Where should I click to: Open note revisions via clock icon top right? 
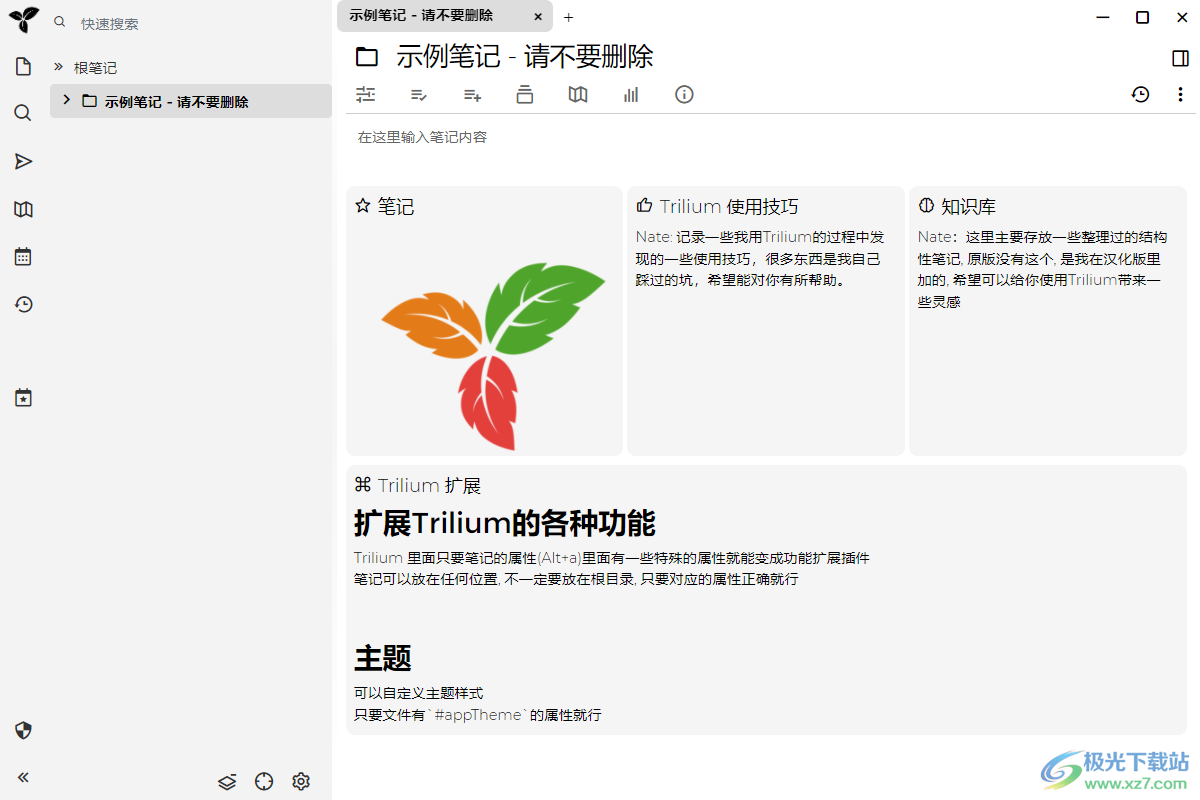[1140, 94]
